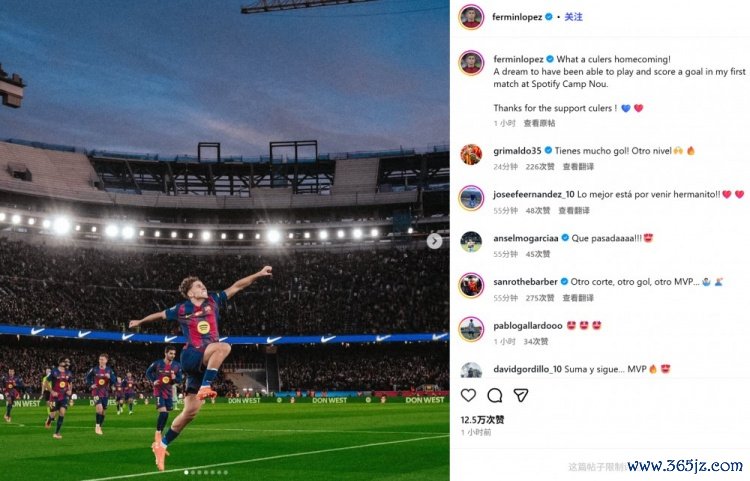The width and height of the screenshot is (750, 481).
Task: Share the post with the paper plane icon
Action: coord(520,395)
